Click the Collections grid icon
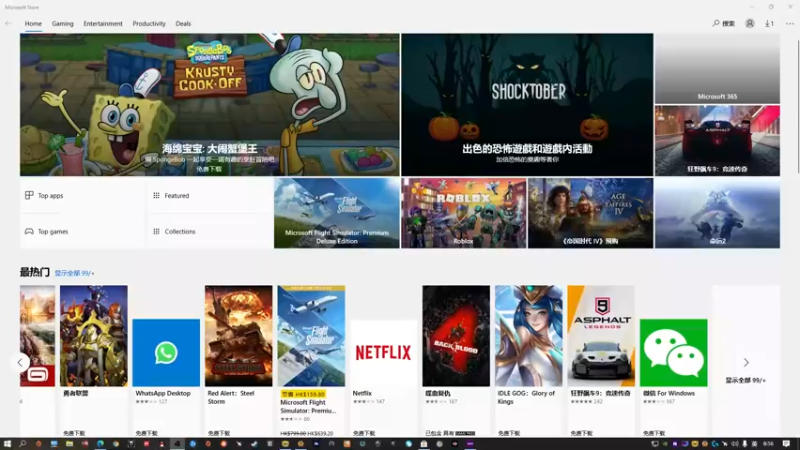 (156, 231)
